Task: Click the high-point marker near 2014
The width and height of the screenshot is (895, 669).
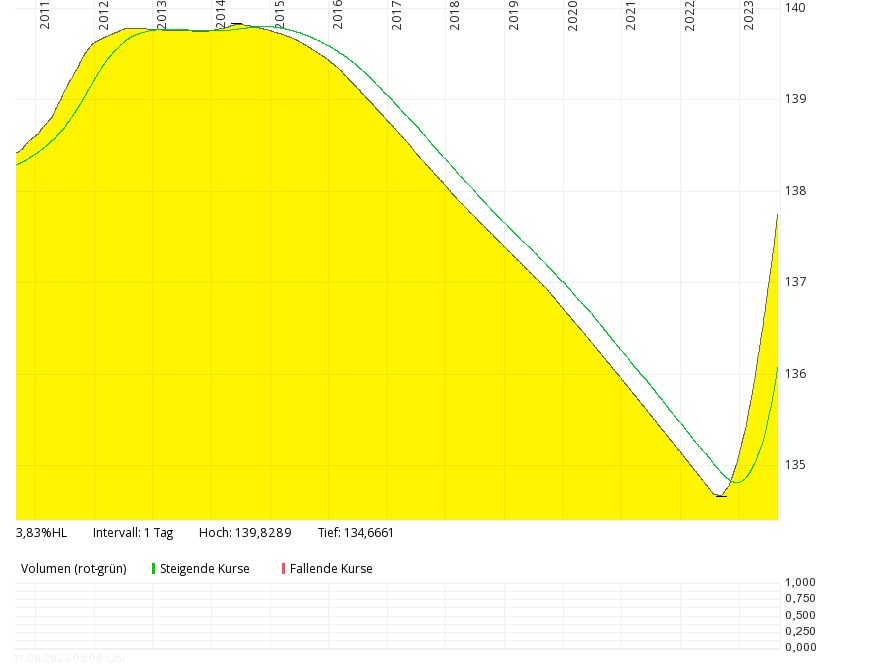Action: (236, 24)
